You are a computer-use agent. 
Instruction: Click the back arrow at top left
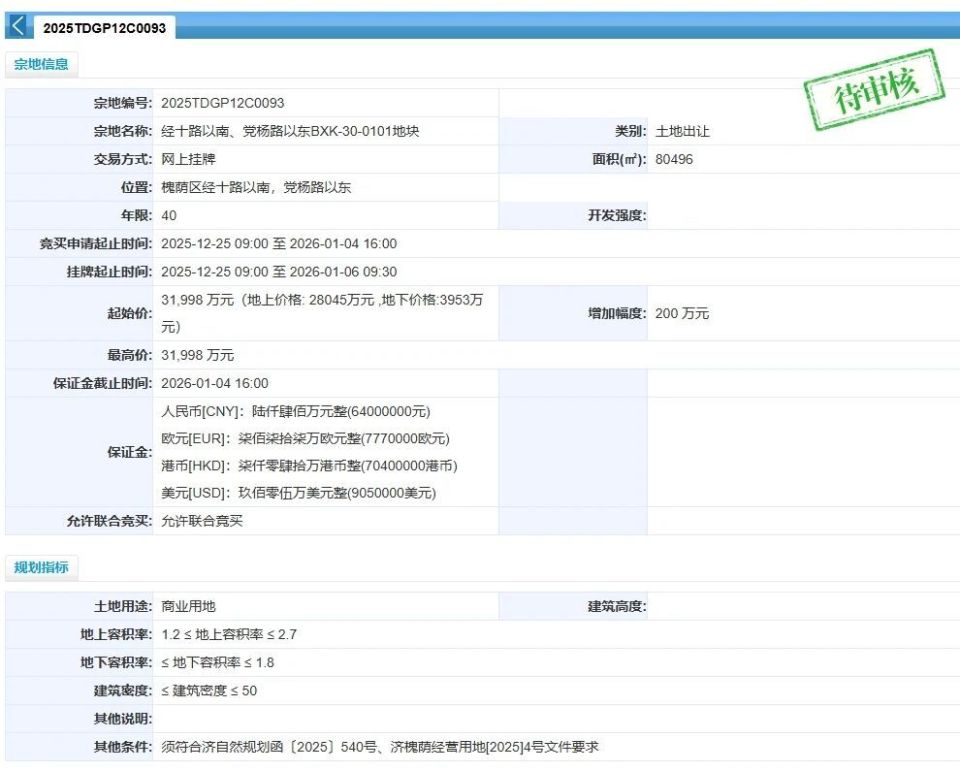coord(17,26)
